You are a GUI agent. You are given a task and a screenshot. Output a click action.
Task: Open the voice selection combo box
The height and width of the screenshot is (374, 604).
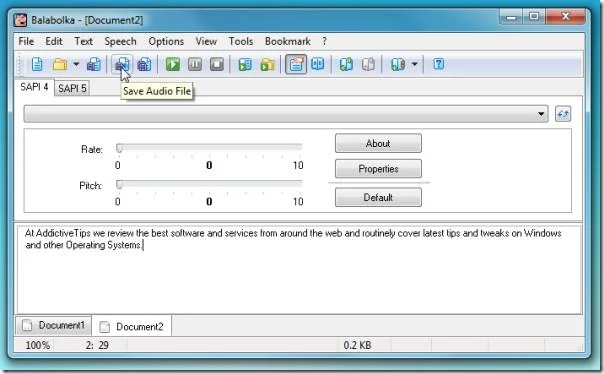(x=286, y=114)
